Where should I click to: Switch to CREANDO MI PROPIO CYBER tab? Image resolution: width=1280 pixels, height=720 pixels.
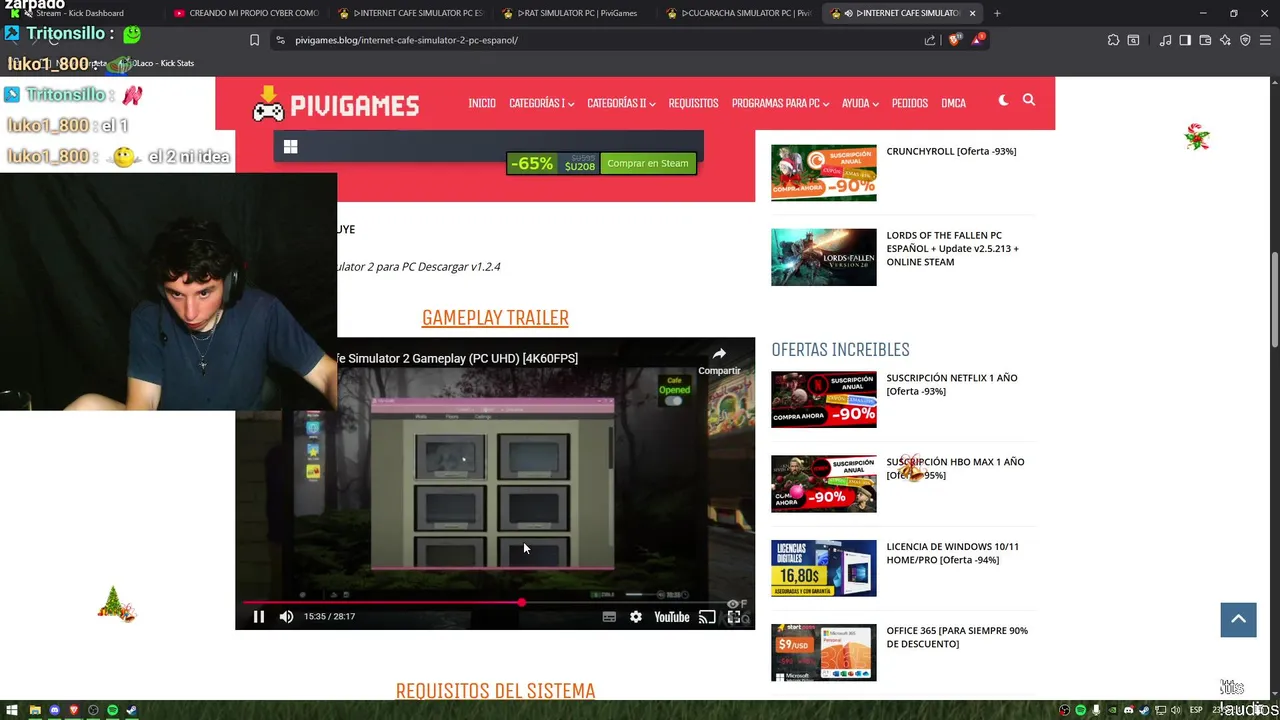click(x=245, y=13)
